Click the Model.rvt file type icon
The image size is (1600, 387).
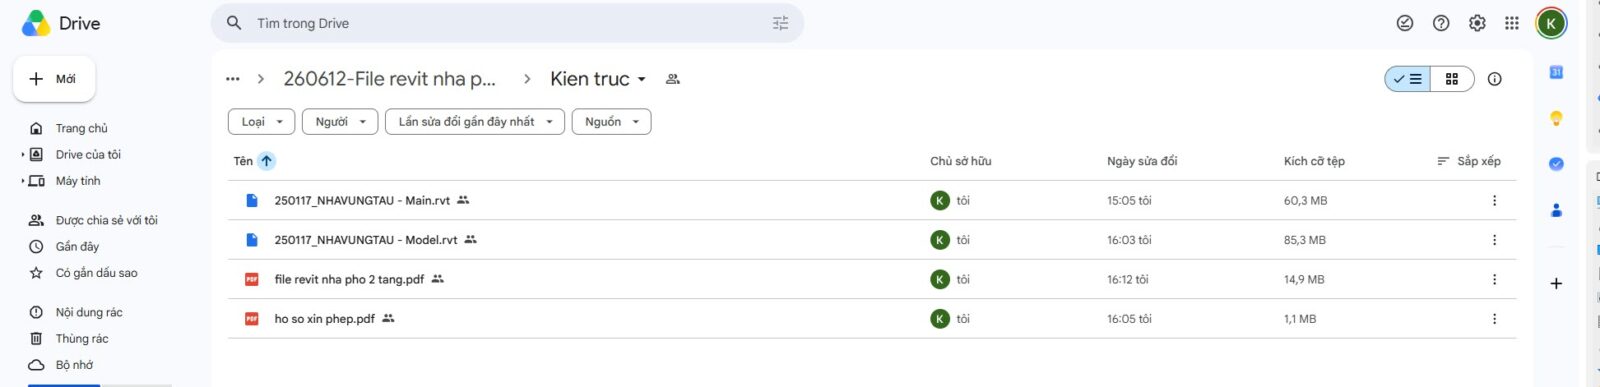point(252,240)
